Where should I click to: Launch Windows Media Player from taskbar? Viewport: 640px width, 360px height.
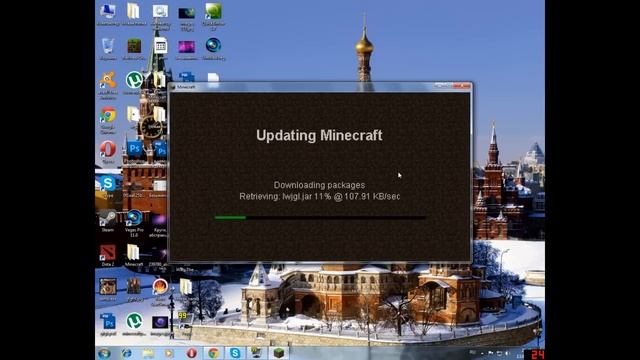click(169, 353)
